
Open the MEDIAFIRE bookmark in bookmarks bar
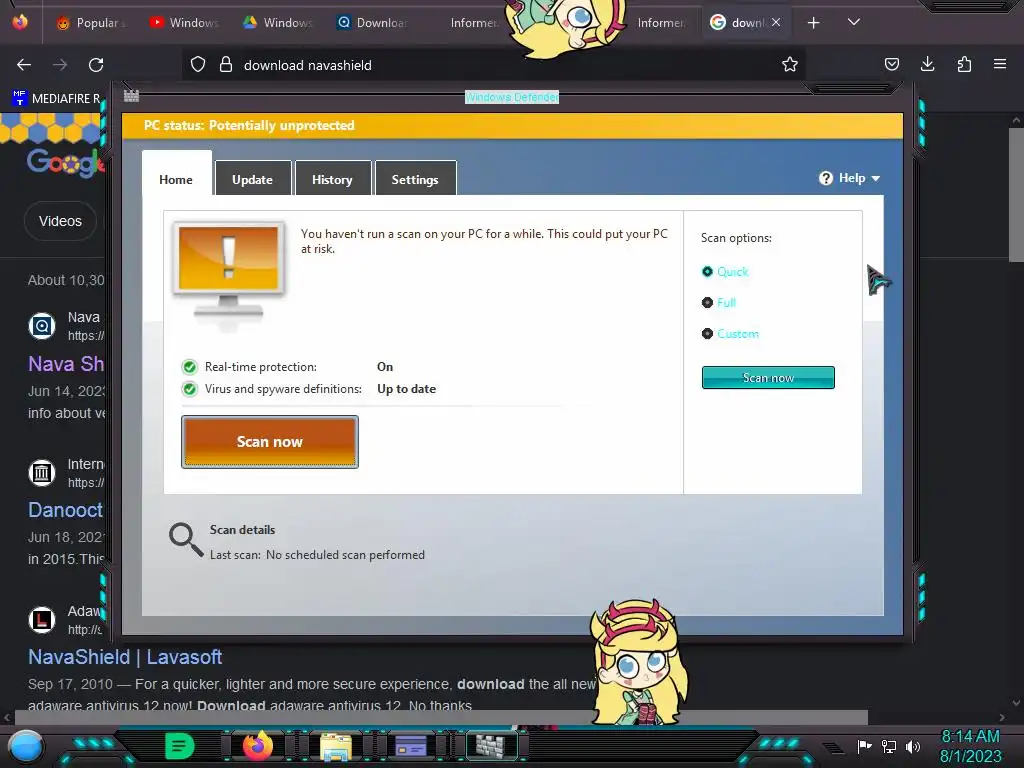coord(57,99)
